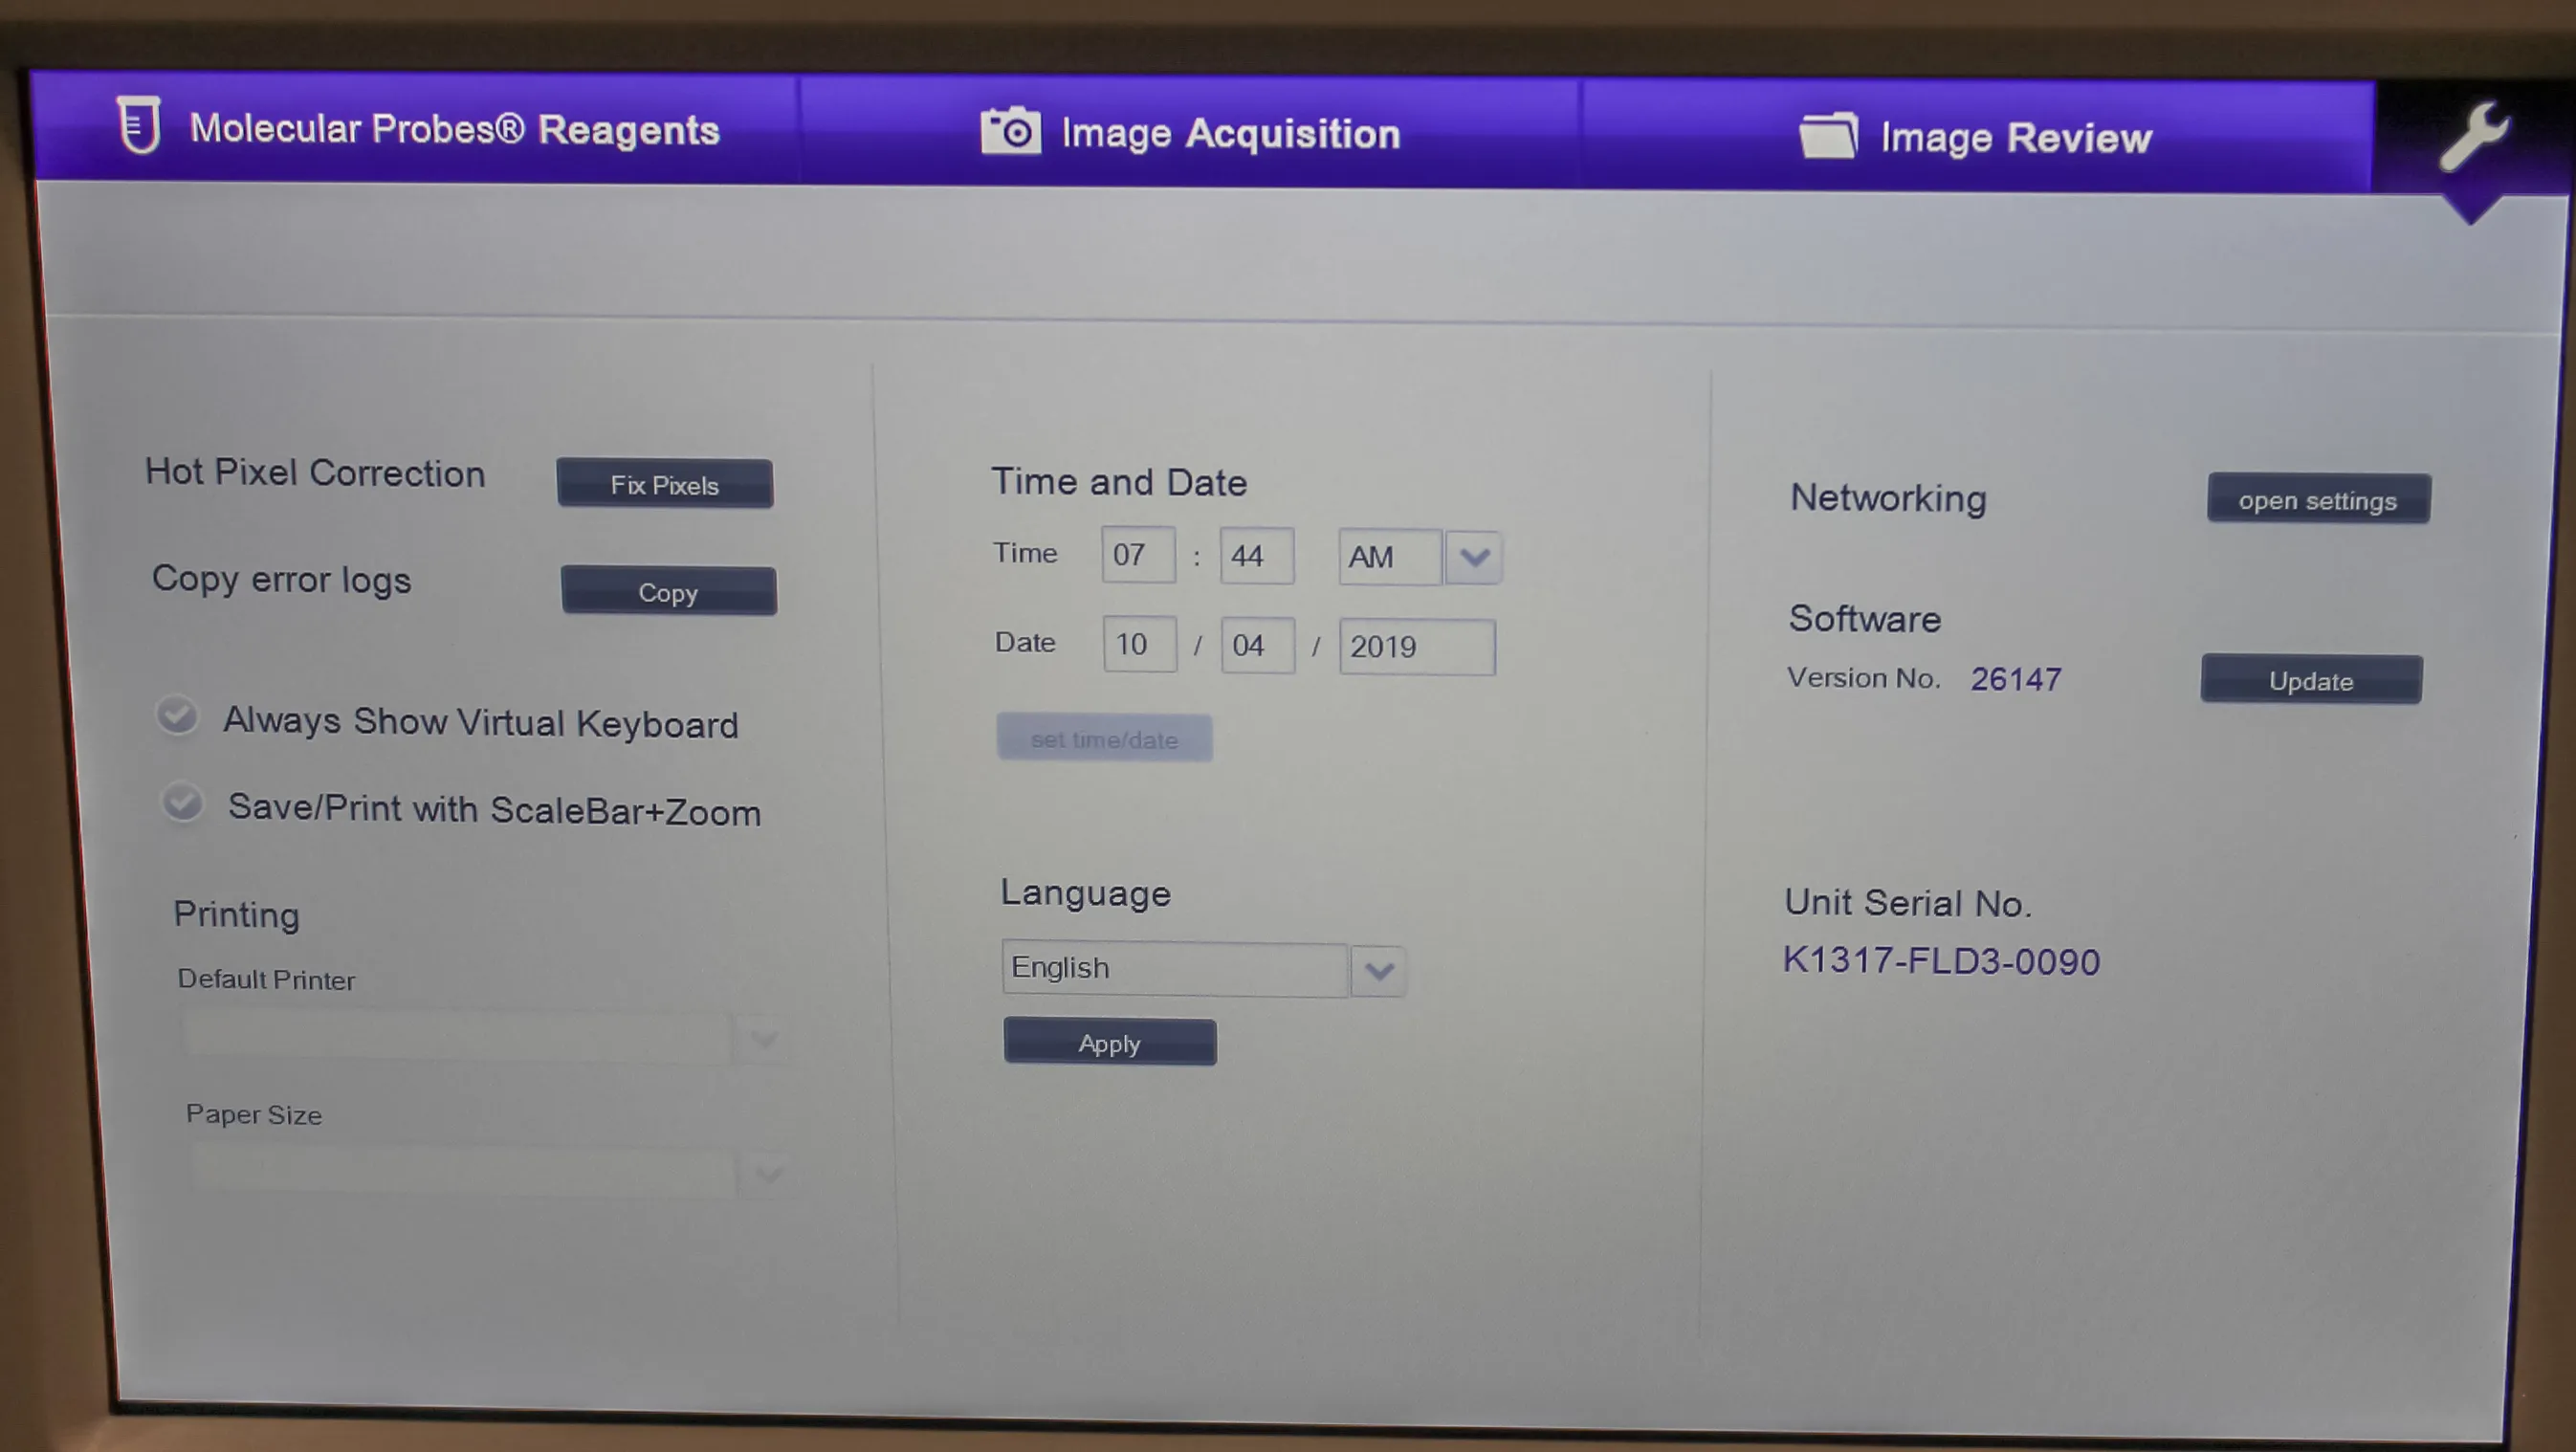Click the Time hours input field
This screenshot has height=1452, width=2576.
coord(1133,556)
